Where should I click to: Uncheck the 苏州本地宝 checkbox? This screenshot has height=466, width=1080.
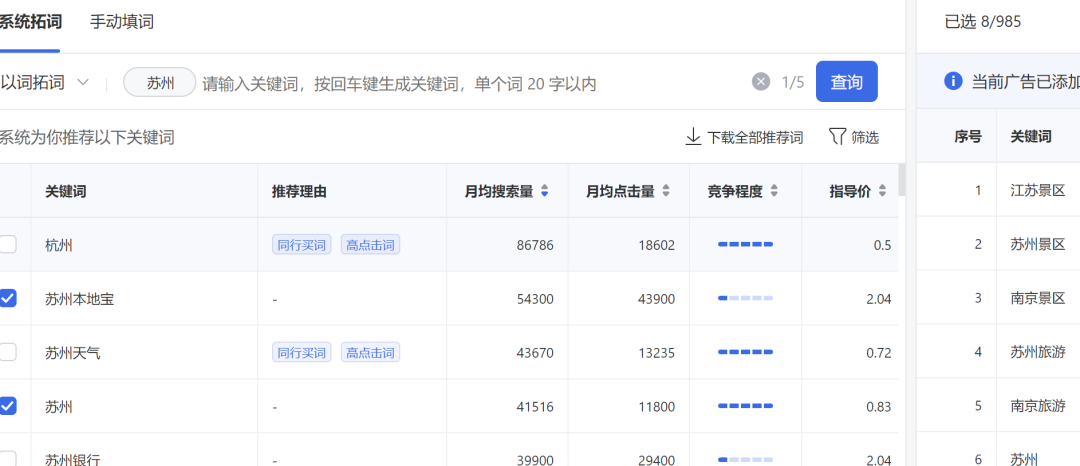pyautogui.click(x=7, y=298)
